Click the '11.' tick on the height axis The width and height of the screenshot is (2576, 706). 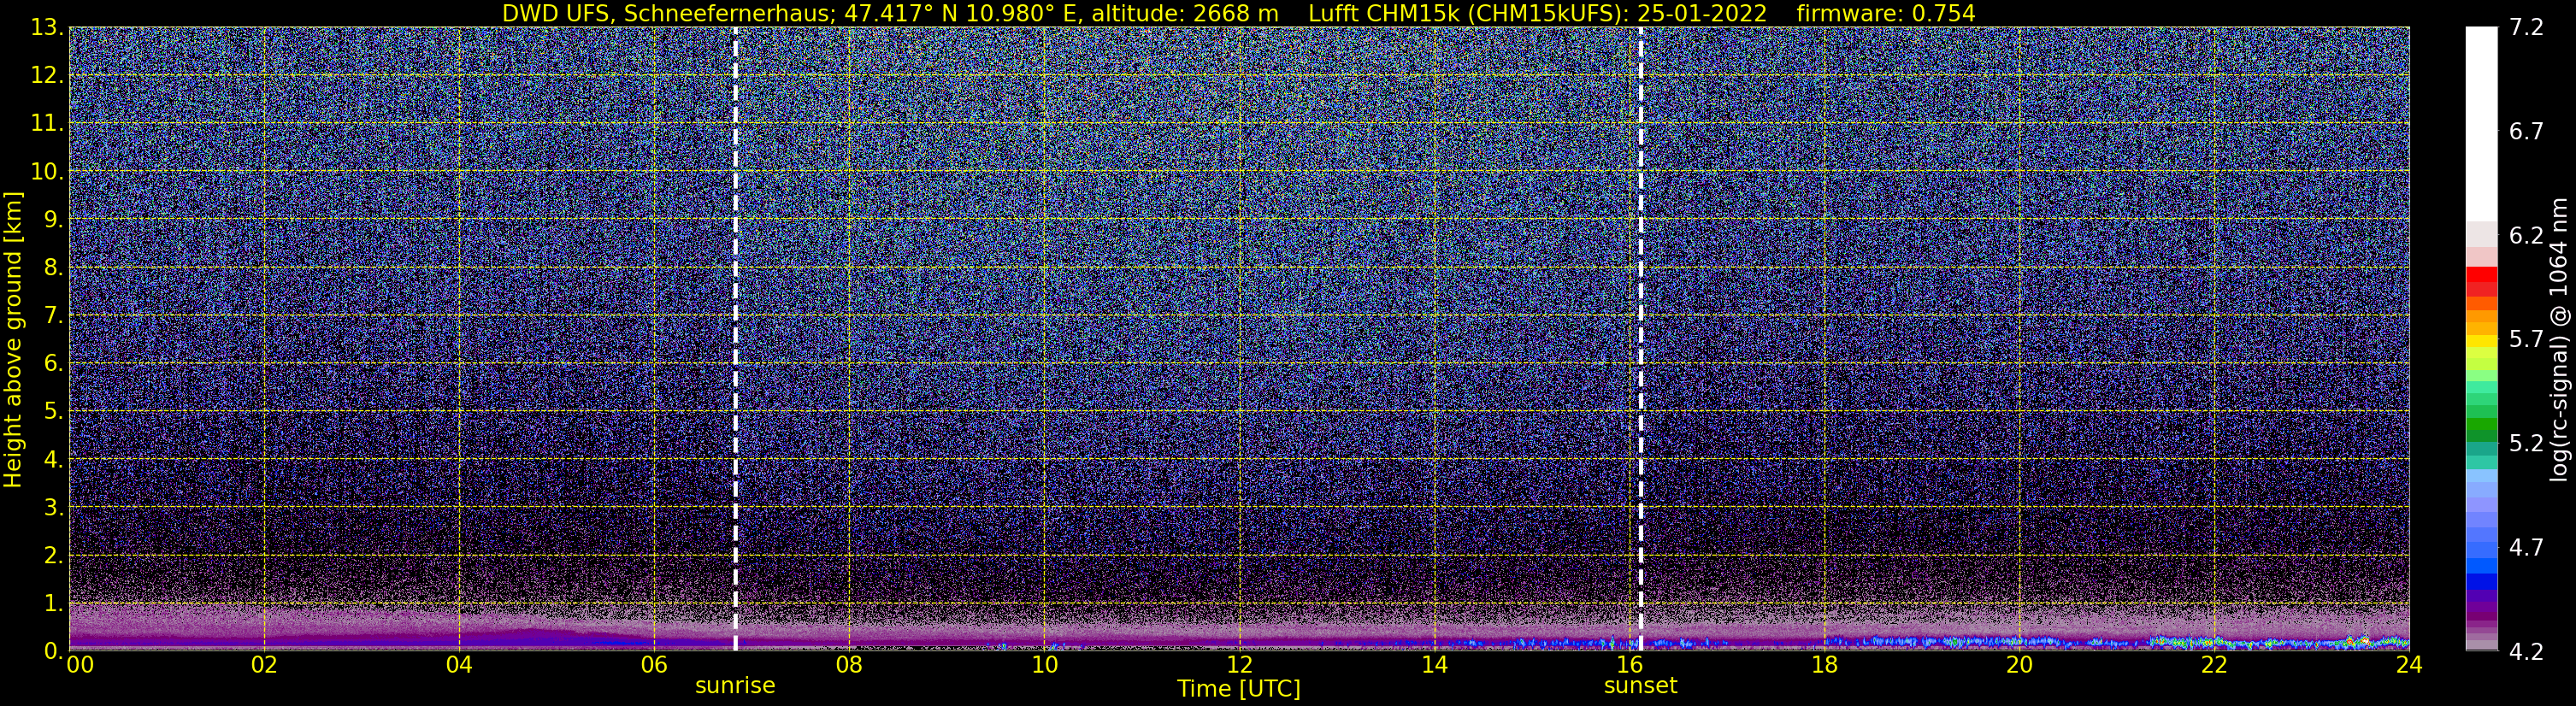pos(47,124)
